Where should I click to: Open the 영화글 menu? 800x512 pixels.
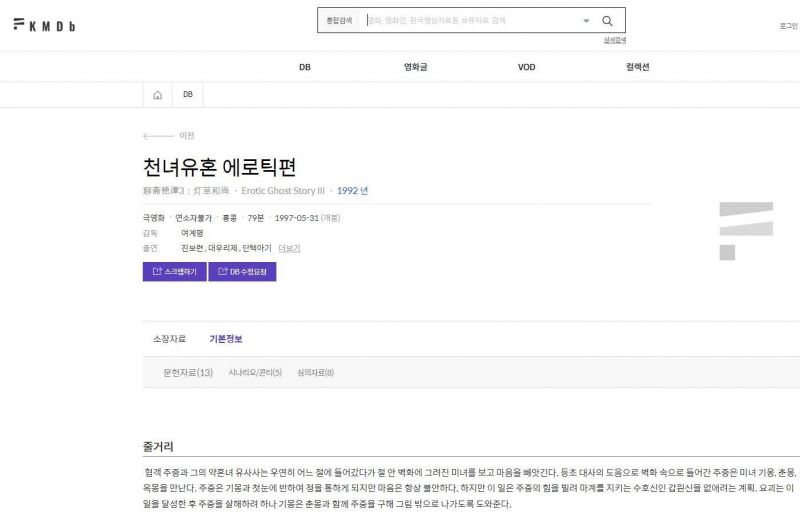click(415, 67)
